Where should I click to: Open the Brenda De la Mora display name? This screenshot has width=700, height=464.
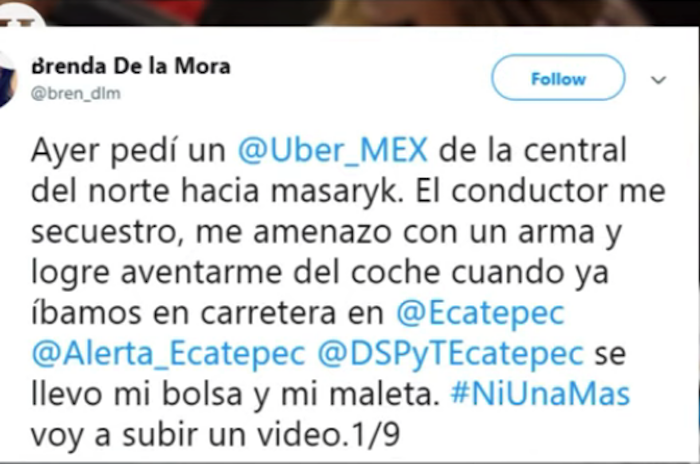coord(131,66)
